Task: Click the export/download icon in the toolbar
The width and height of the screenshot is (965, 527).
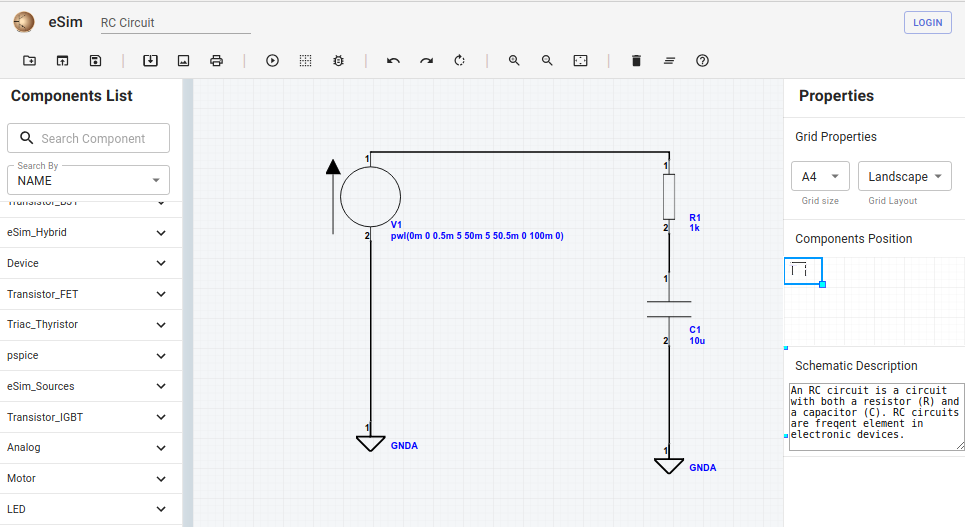Action: pyautogui.click(x=150, y=60)
